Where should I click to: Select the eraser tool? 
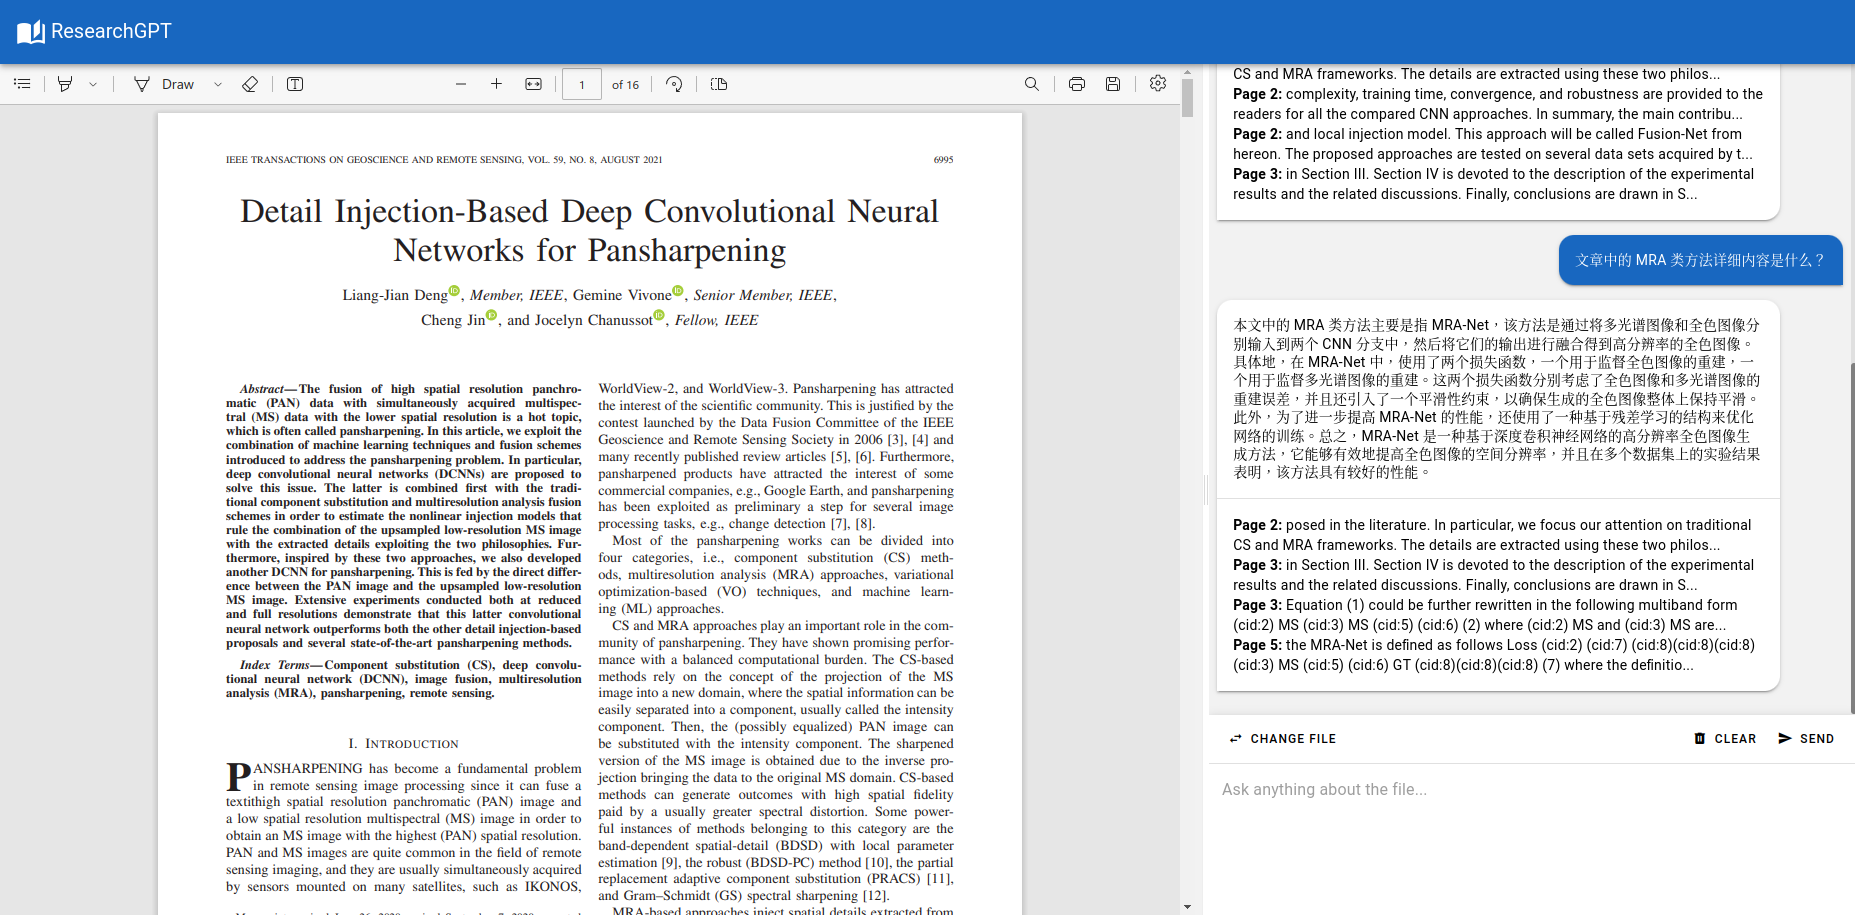pos(250,84)
